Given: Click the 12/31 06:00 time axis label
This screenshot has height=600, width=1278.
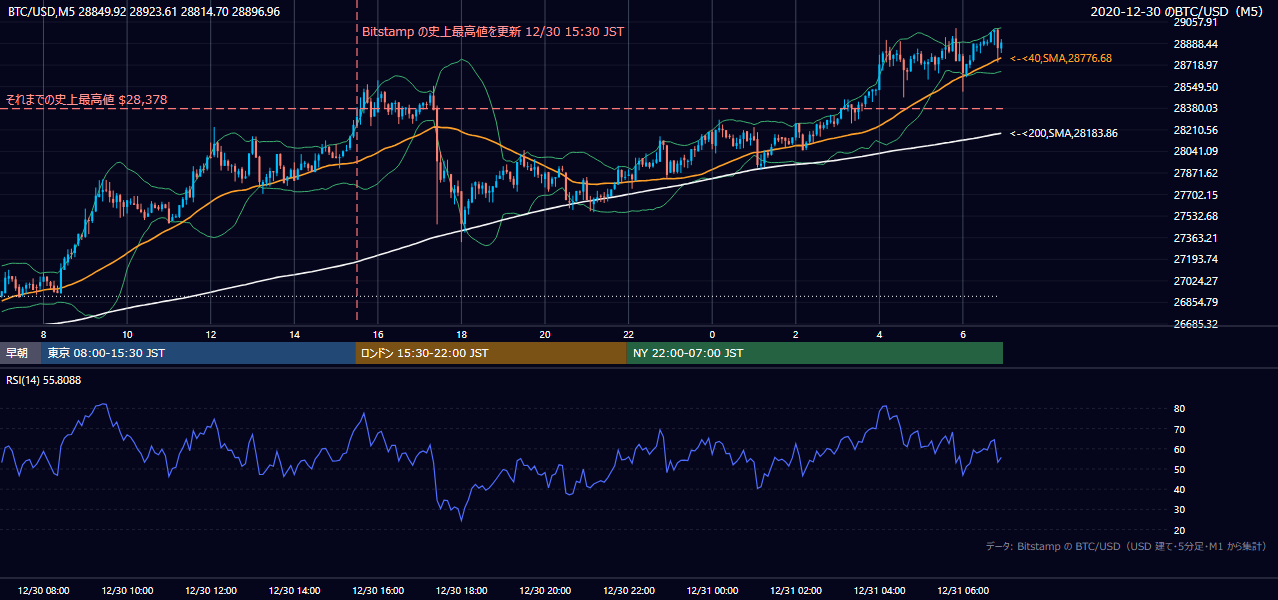Looking at the screenshot, I should click(963, 591).
